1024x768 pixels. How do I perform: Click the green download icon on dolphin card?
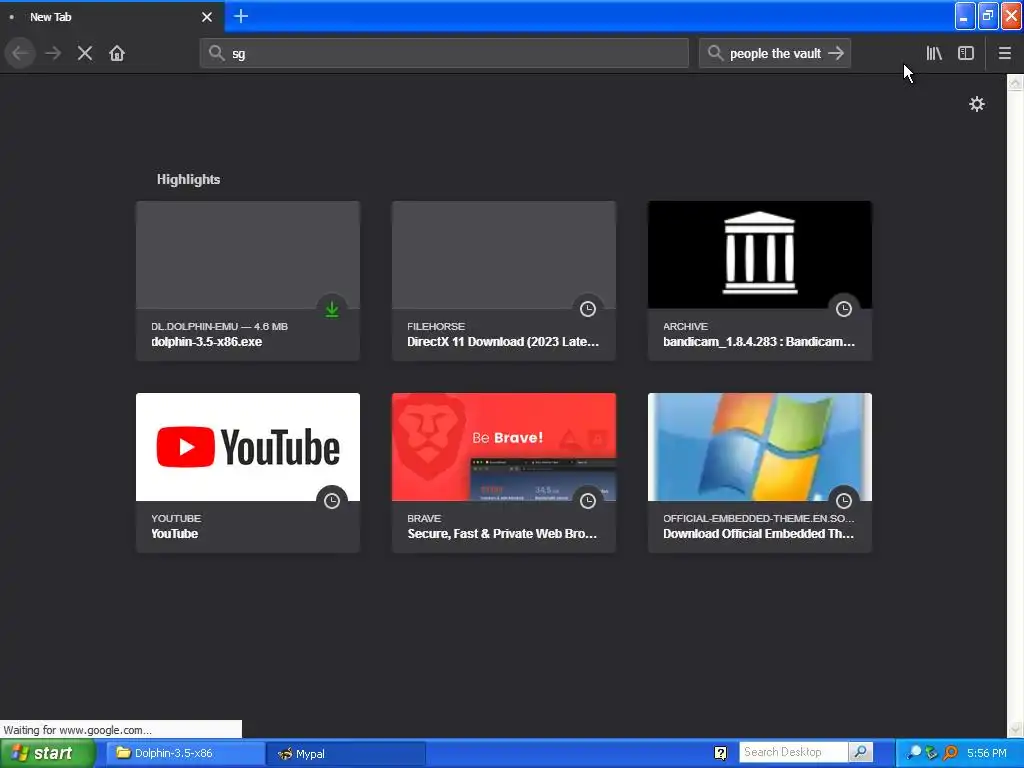coord(332,309)
